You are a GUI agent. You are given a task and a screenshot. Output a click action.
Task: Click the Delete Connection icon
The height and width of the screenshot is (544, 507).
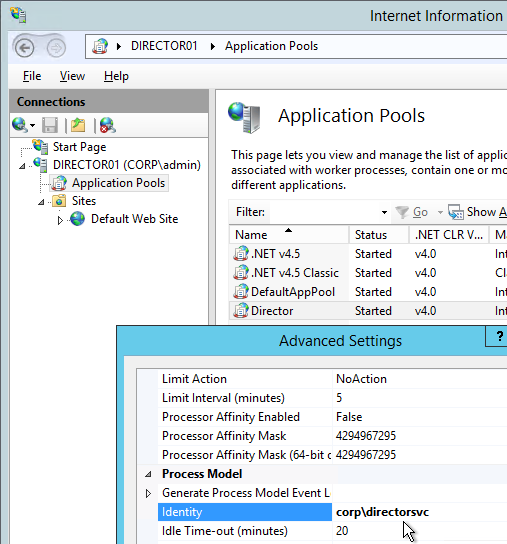tap(108, 125)
